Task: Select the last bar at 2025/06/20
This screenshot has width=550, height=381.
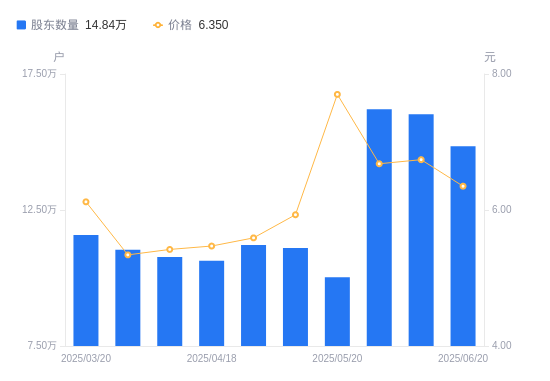Action: pyautogui.click(x=463, y=246)
